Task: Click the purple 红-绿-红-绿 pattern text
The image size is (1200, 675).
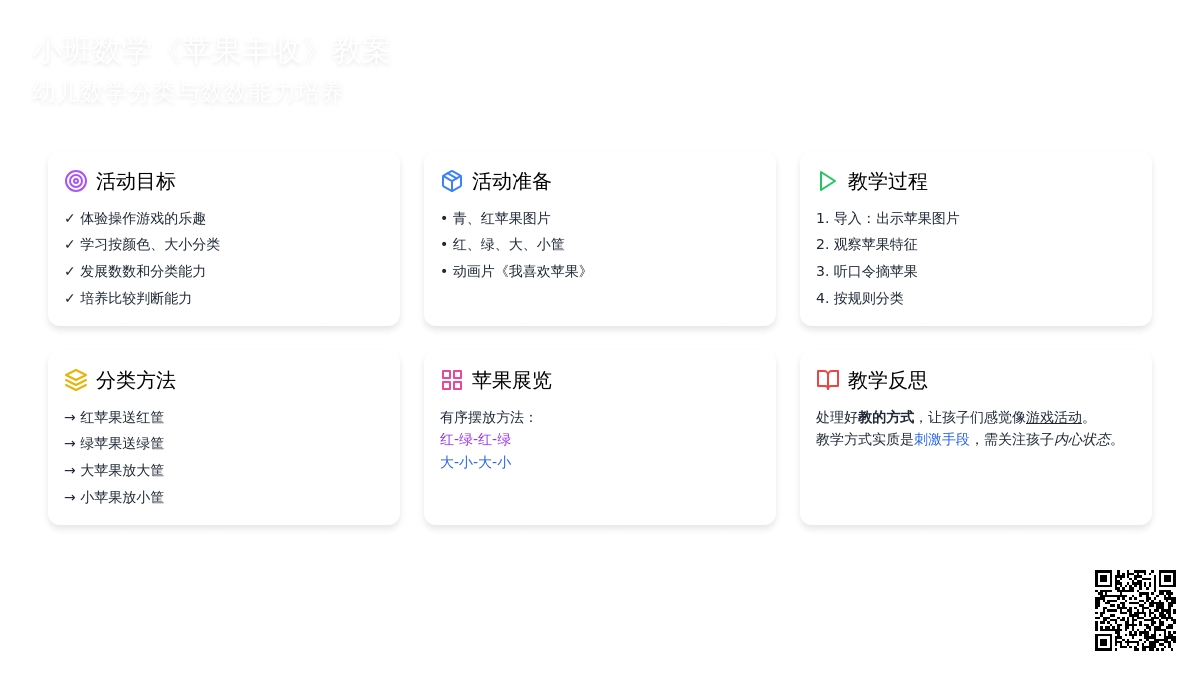Action: [475, 439]
